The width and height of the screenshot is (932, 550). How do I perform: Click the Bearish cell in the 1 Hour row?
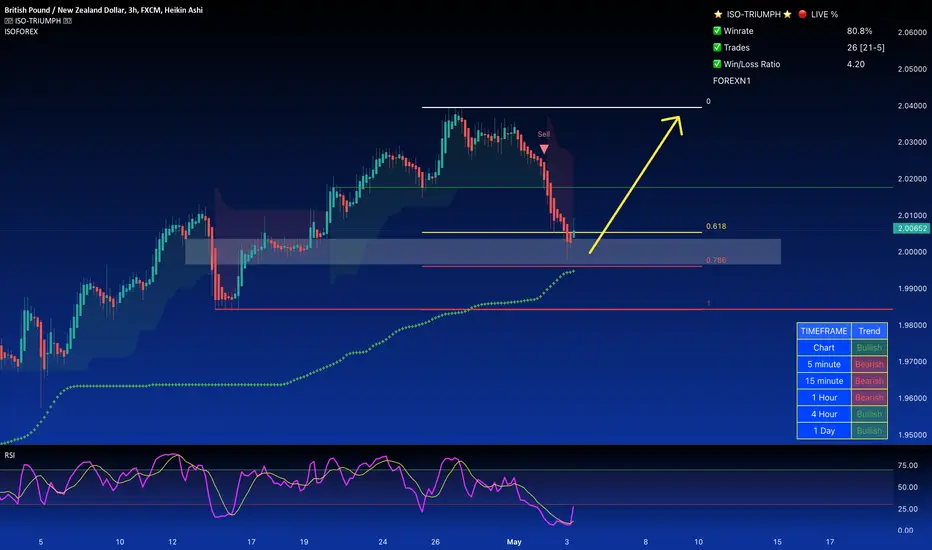[x=869, y=397]
